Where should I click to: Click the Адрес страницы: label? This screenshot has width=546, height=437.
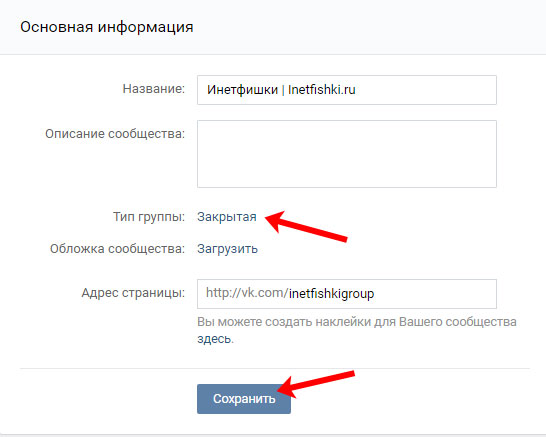point(133,293)
